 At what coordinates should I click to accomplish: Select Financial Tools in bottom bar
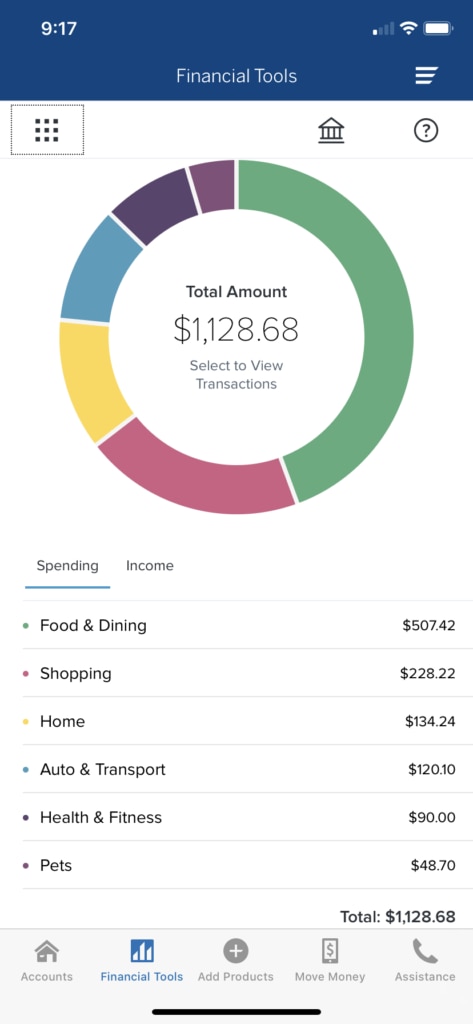click(x=142, y=961)
